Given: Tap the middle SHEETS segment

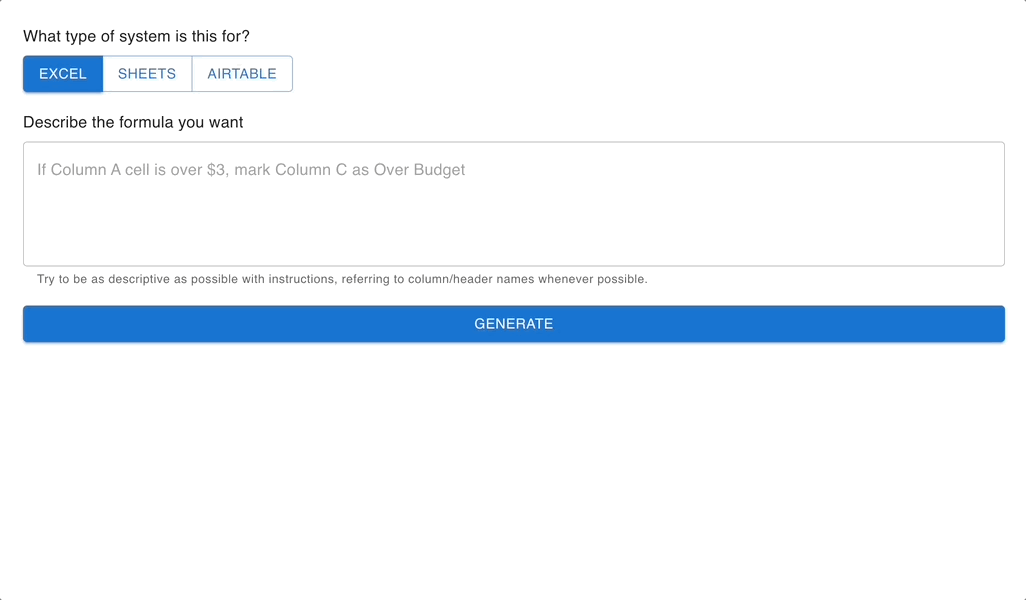Looking at the screenshot, I should point(147,74).
